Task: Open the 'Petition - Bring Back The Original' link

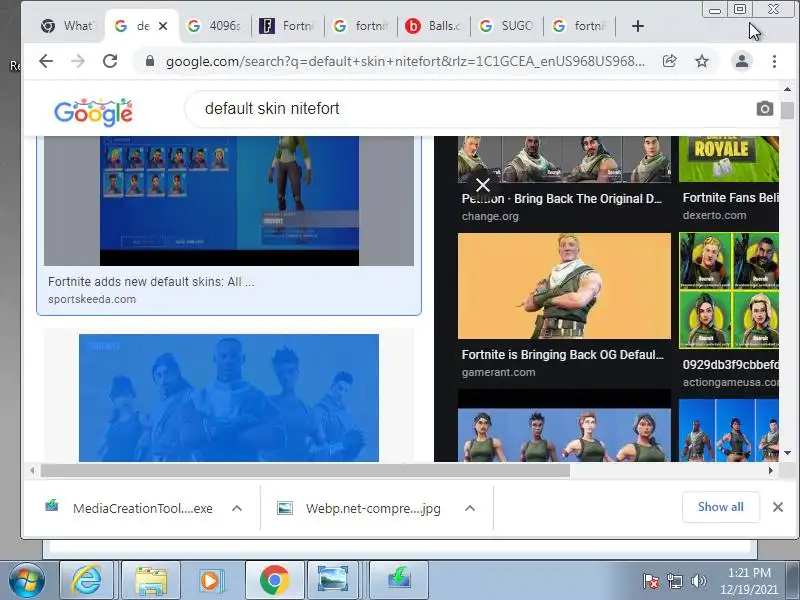Action: (x=562, y=198)
